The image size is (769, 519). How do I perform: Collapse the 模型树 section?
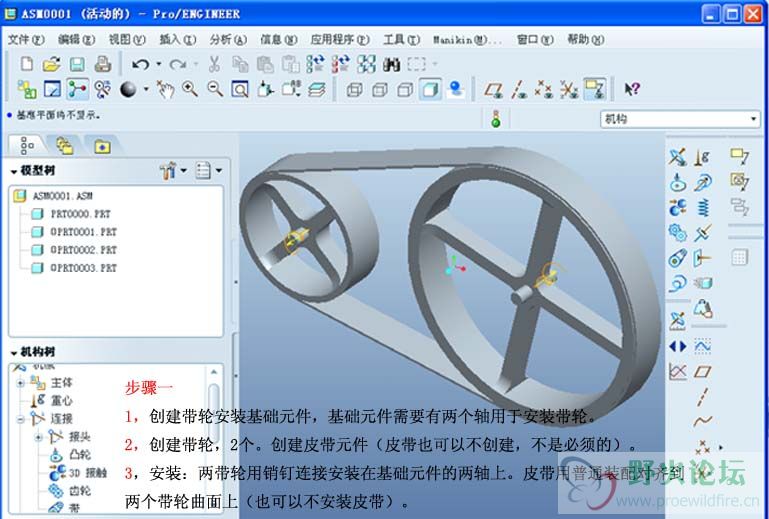(x=14, y=171)
